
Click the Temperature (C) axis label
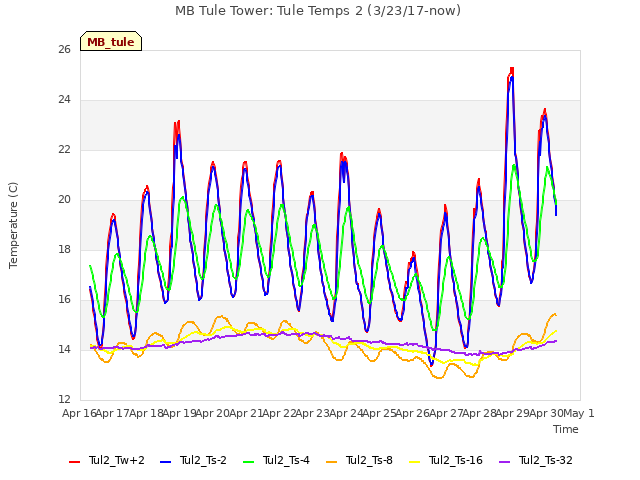coord(13,225)
